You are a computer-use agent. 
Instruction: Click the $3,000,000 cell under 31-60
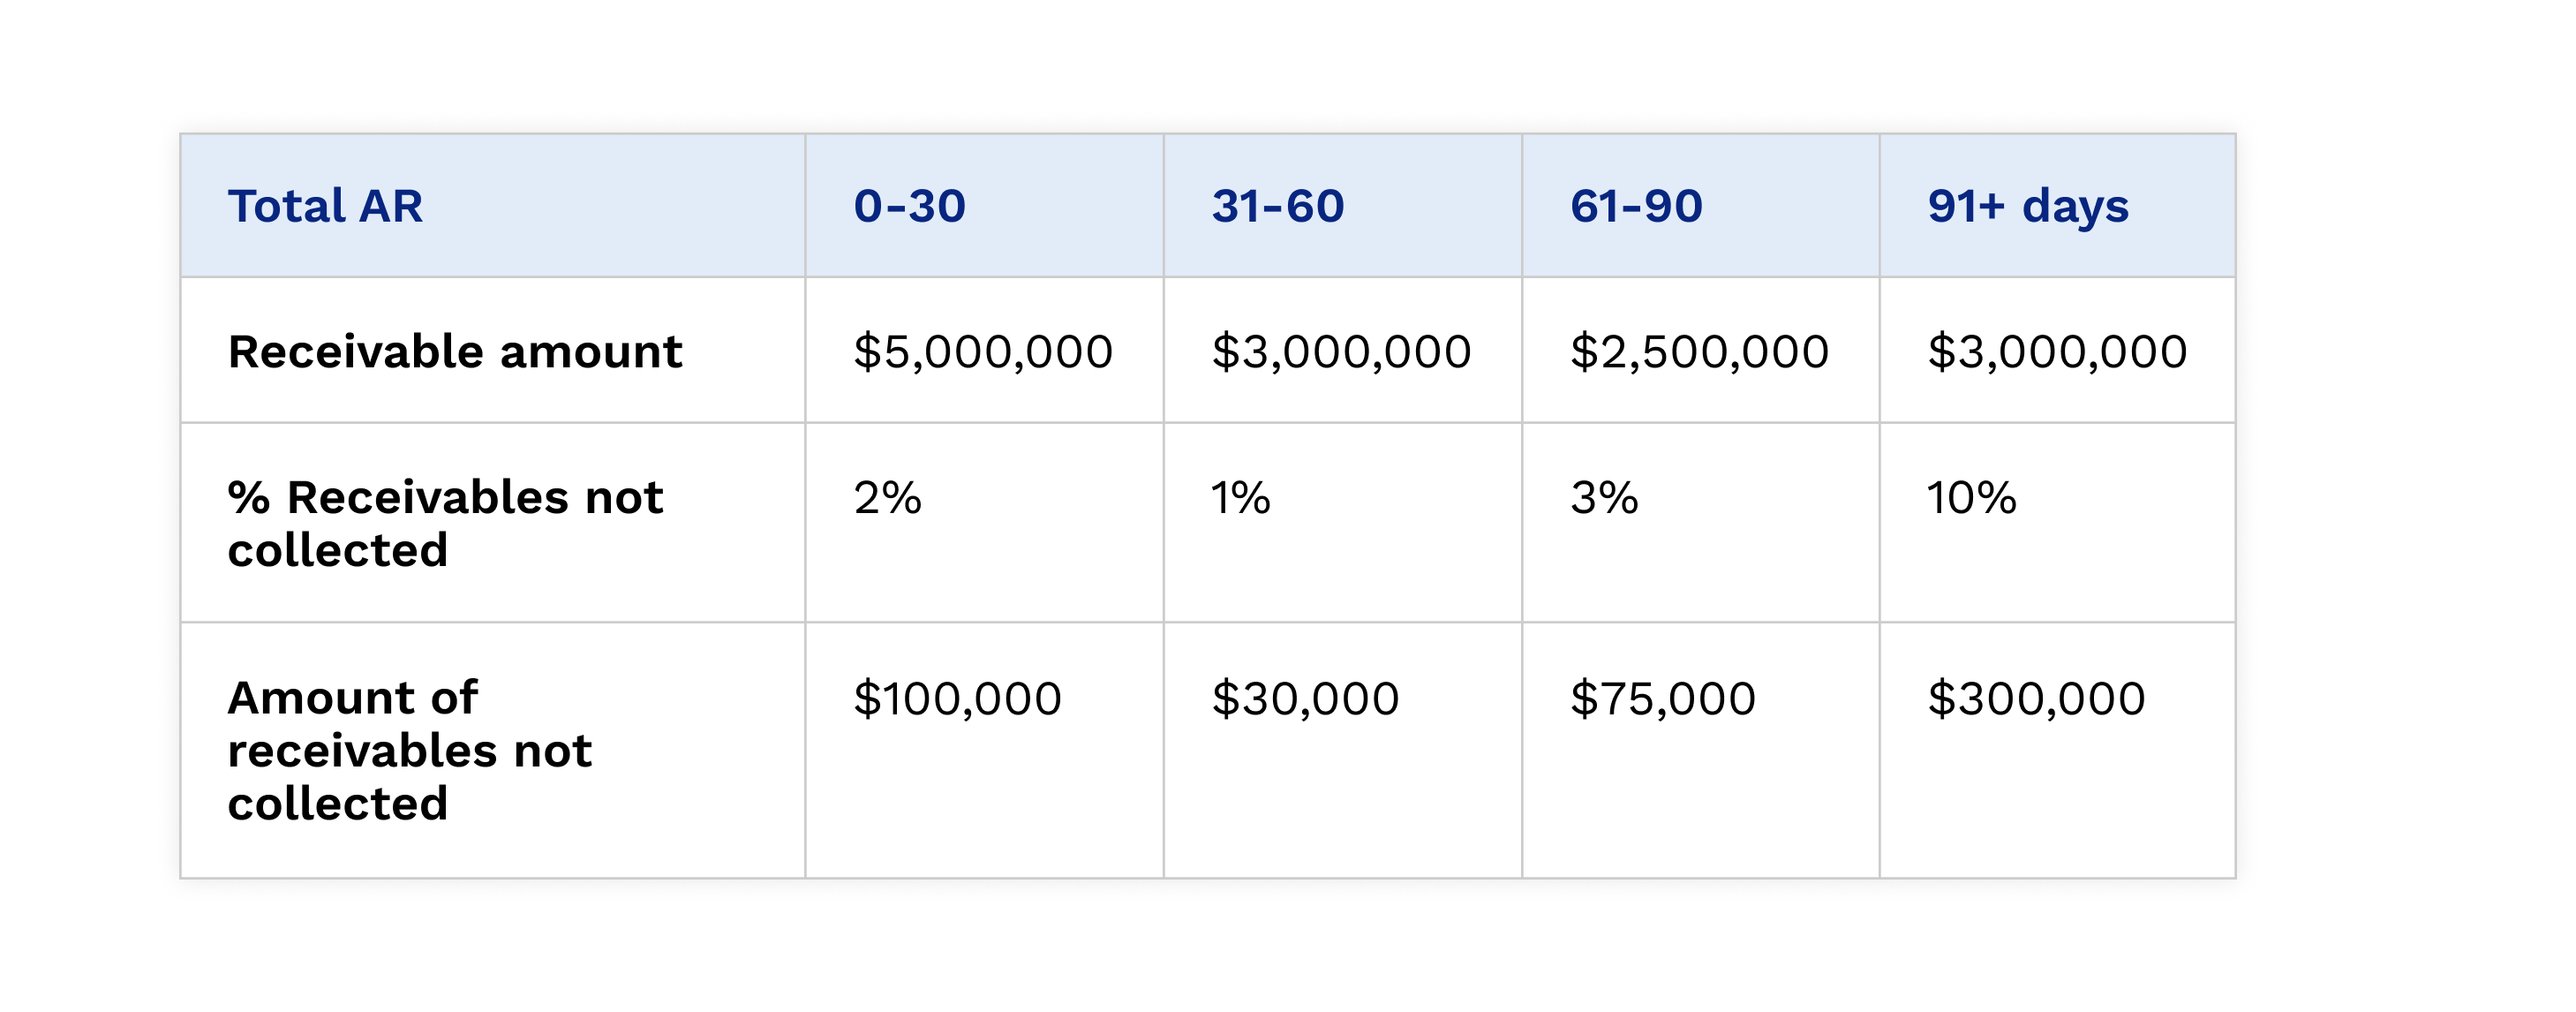click(1342, 350)
